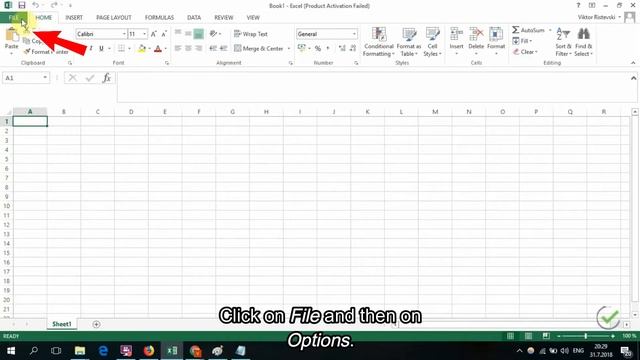
Task: Open Cell Styles gallery
Action: [x=432, y=42]
